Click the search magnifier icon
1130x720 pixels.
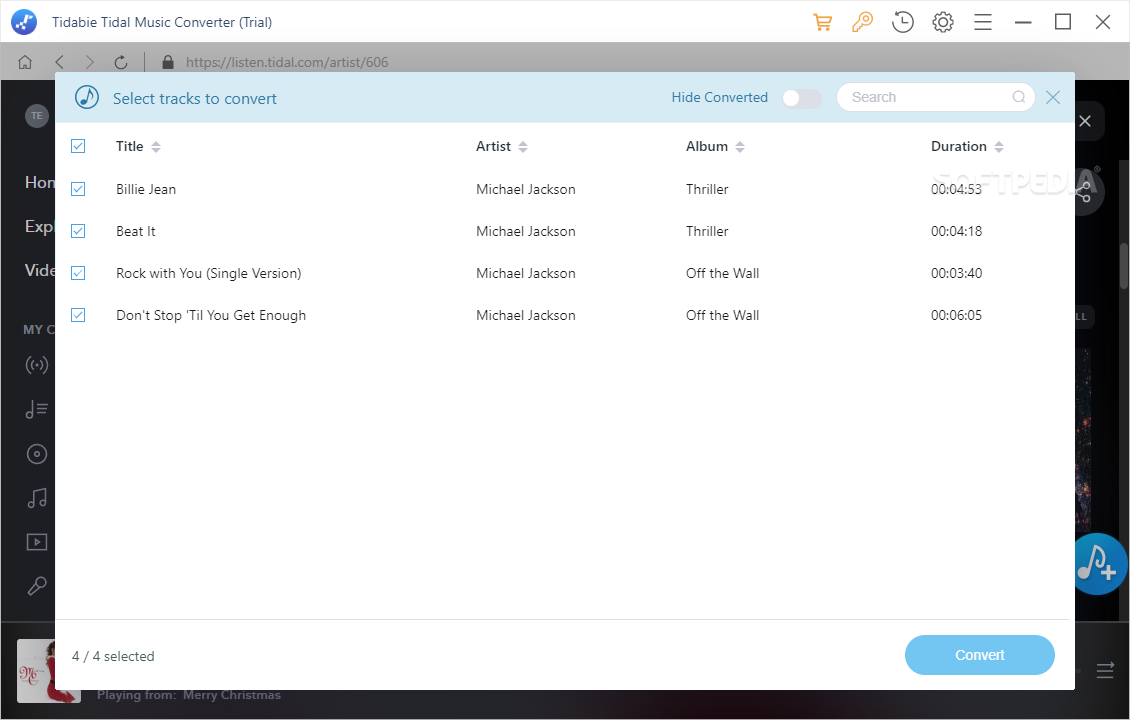(1018, 97)
